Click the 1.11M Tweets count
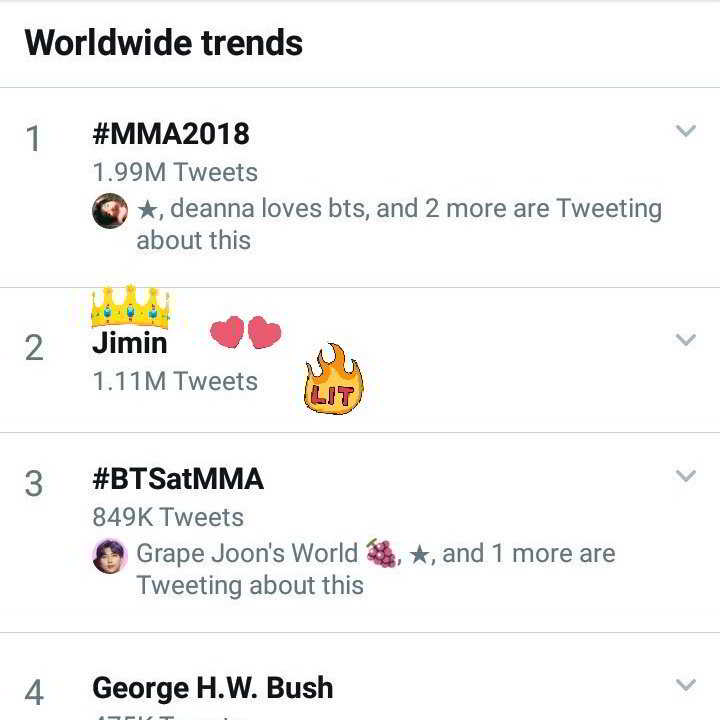720x720 pixels. (175, 381)
